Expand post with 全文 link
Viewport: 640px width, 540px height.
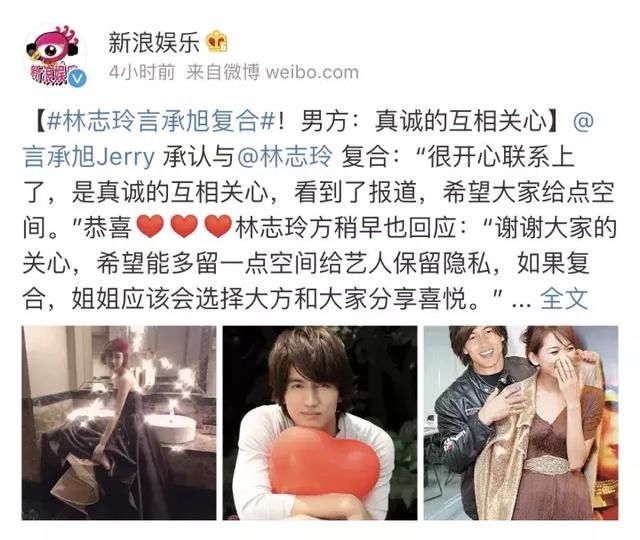pyautogui.click(x=564, y=299)
